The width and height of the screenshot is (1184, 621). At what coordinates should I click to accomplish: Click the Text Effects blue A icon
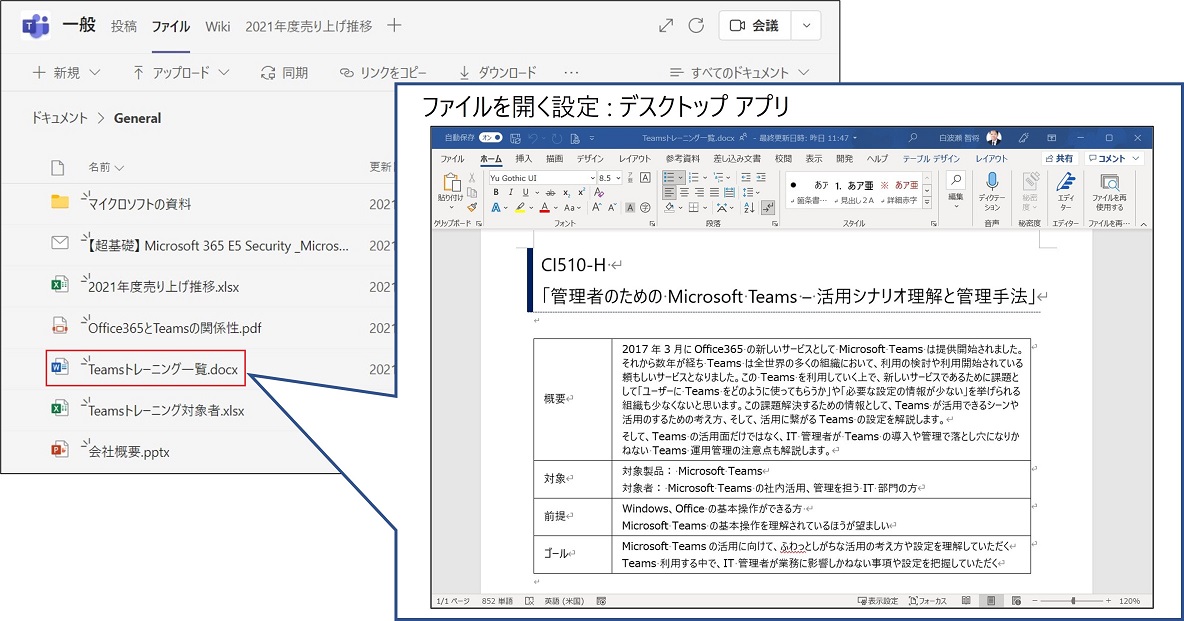[496, 208]
